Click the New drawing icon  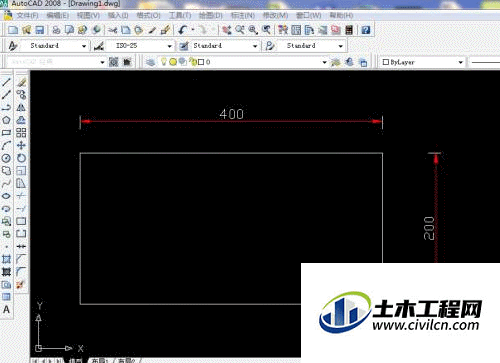tap(13, 30)
